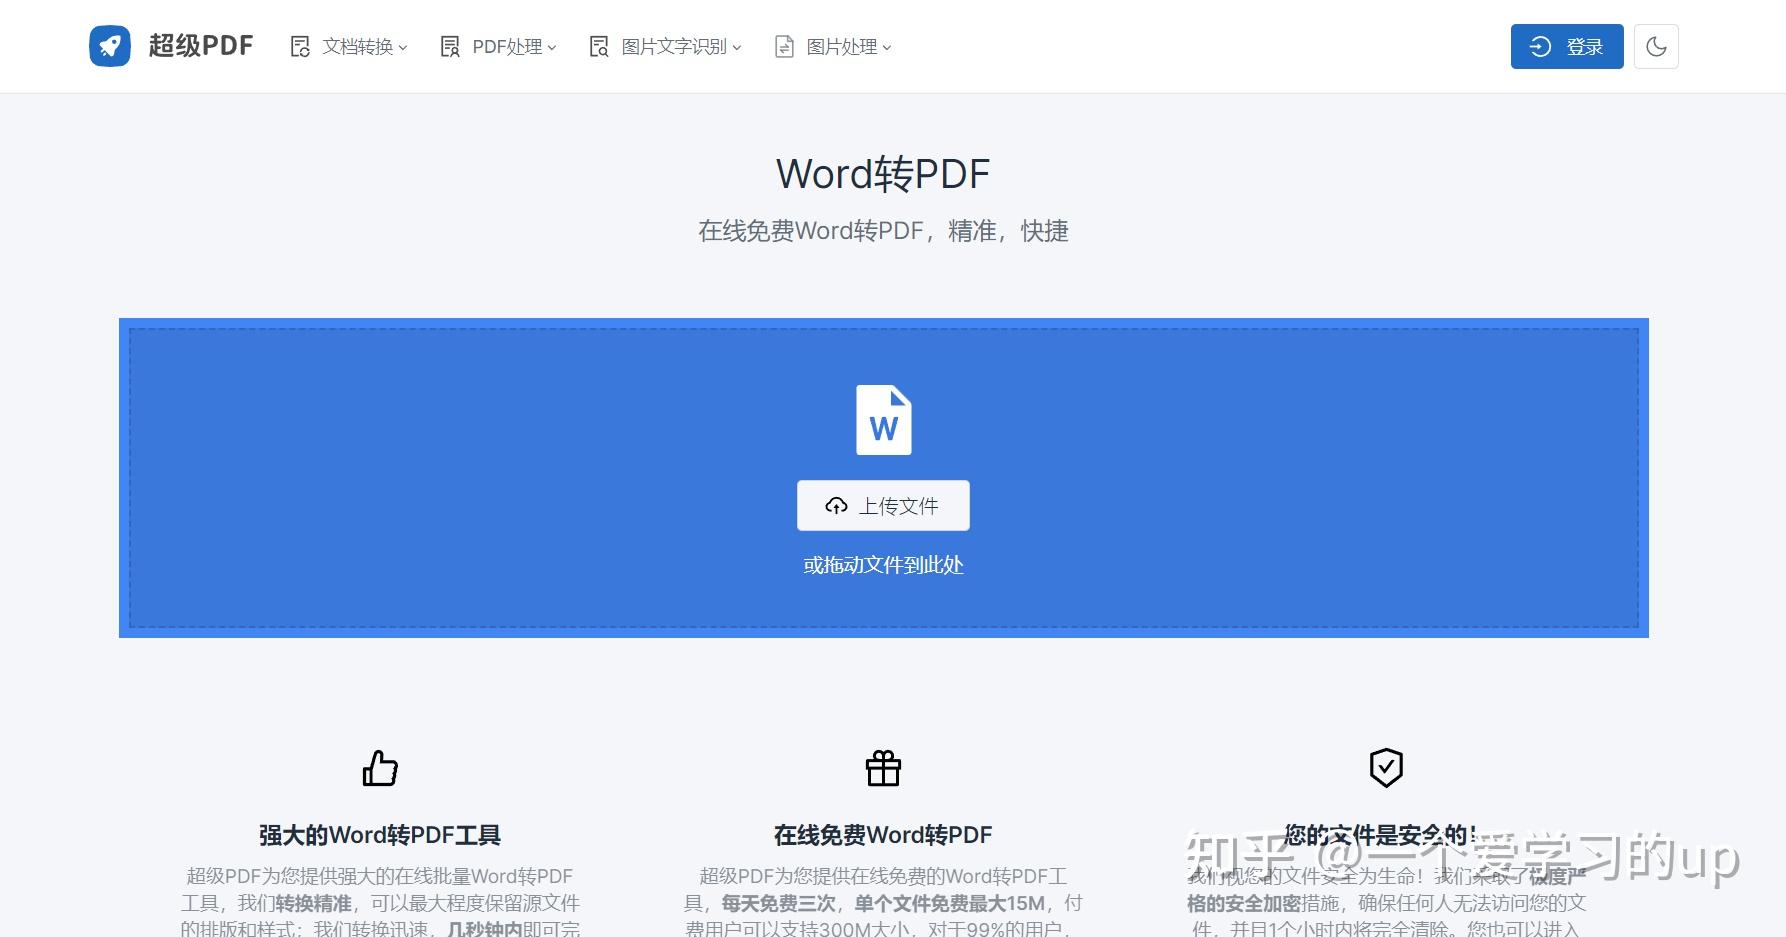Click the Word转PDF page heading

point(883,174)
